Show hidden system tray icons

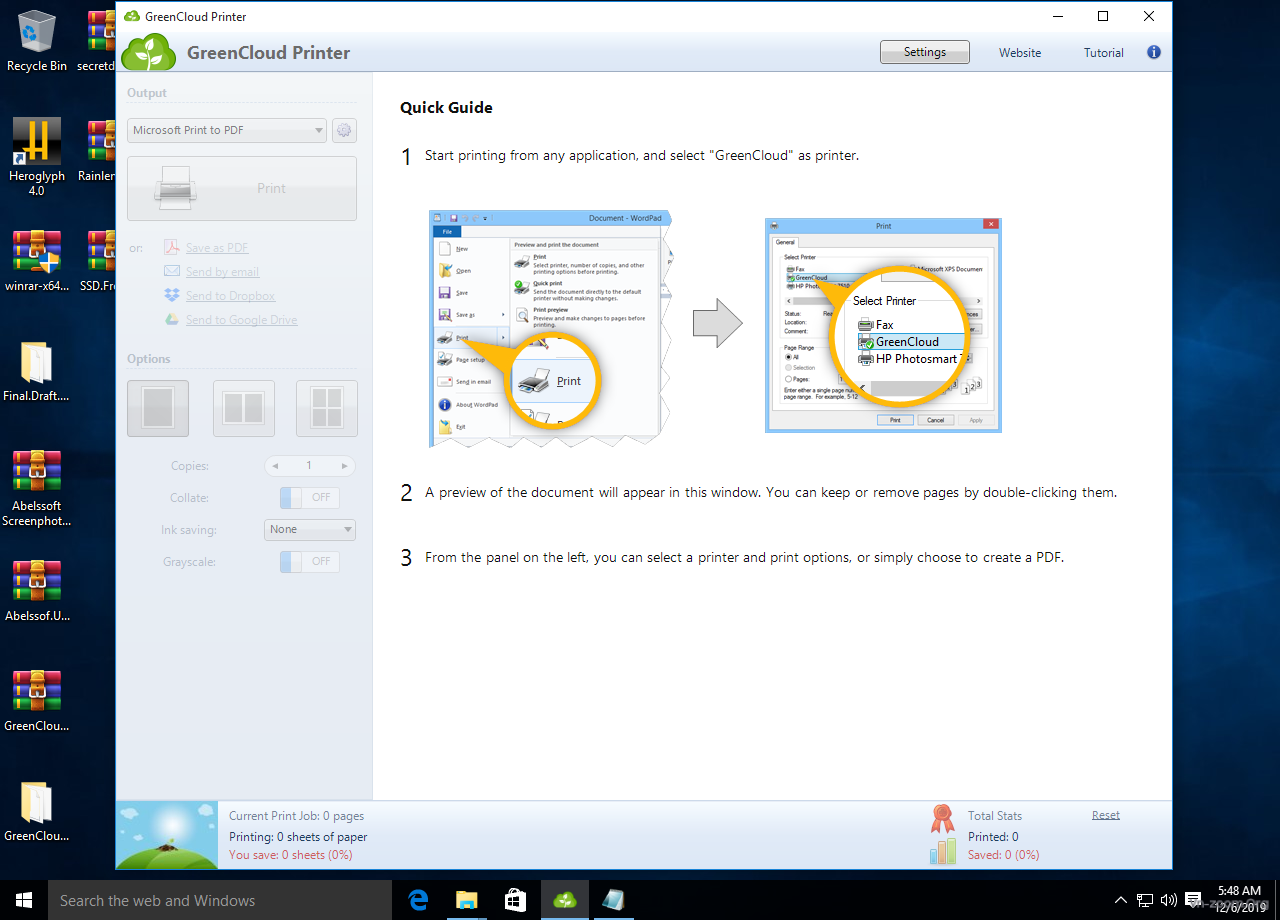point(1121,900)
